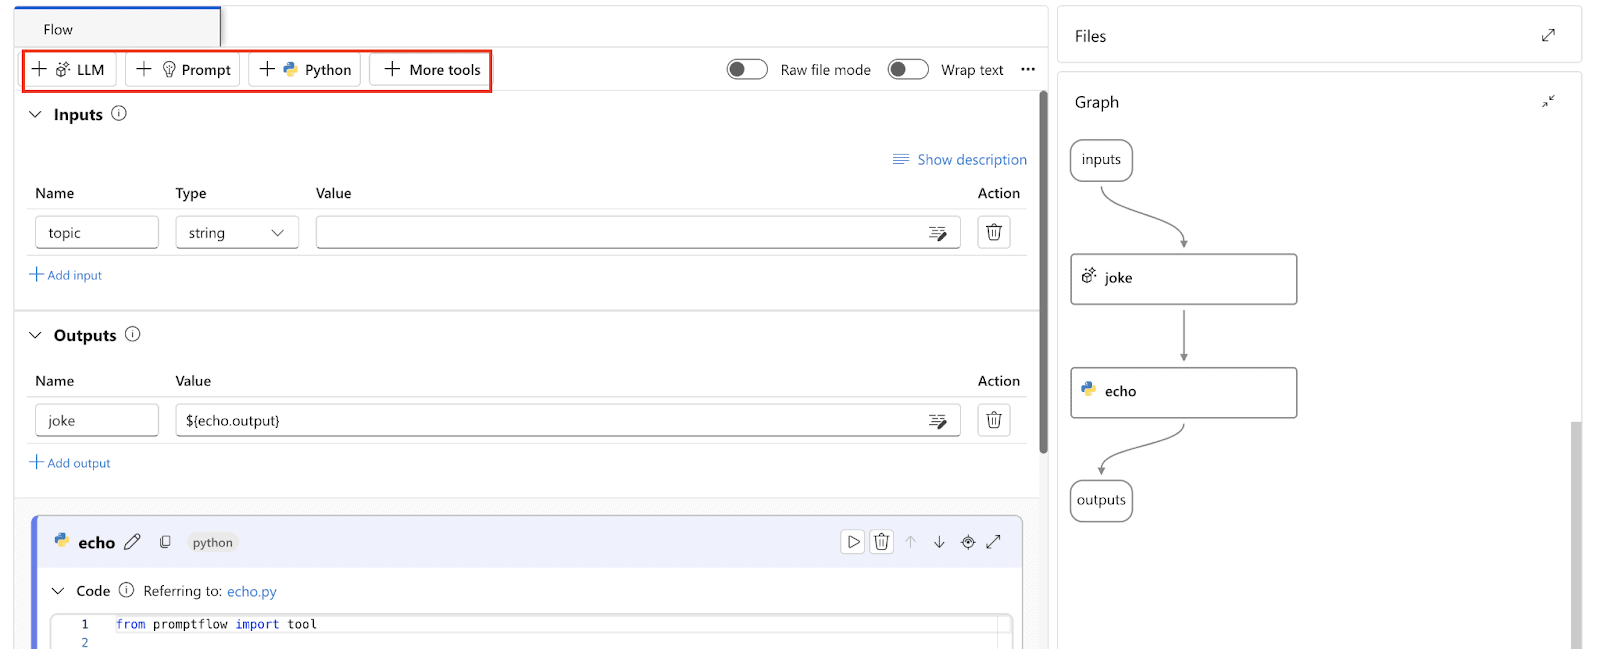This screenshot has width=1600, height=649.
Task: Edit the topic input name field
Action: [x=97, y=232]
